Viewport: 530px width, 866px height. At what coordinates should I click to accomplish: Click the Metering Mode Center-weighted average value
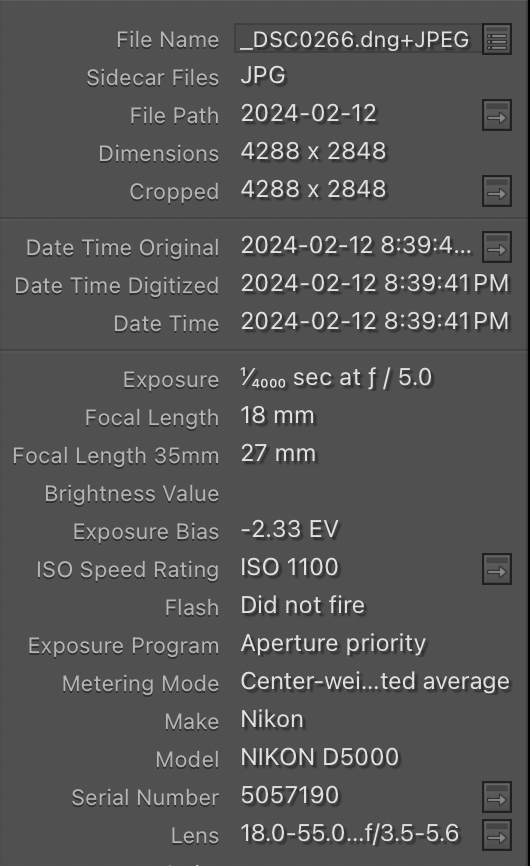(x=375, y=682)
